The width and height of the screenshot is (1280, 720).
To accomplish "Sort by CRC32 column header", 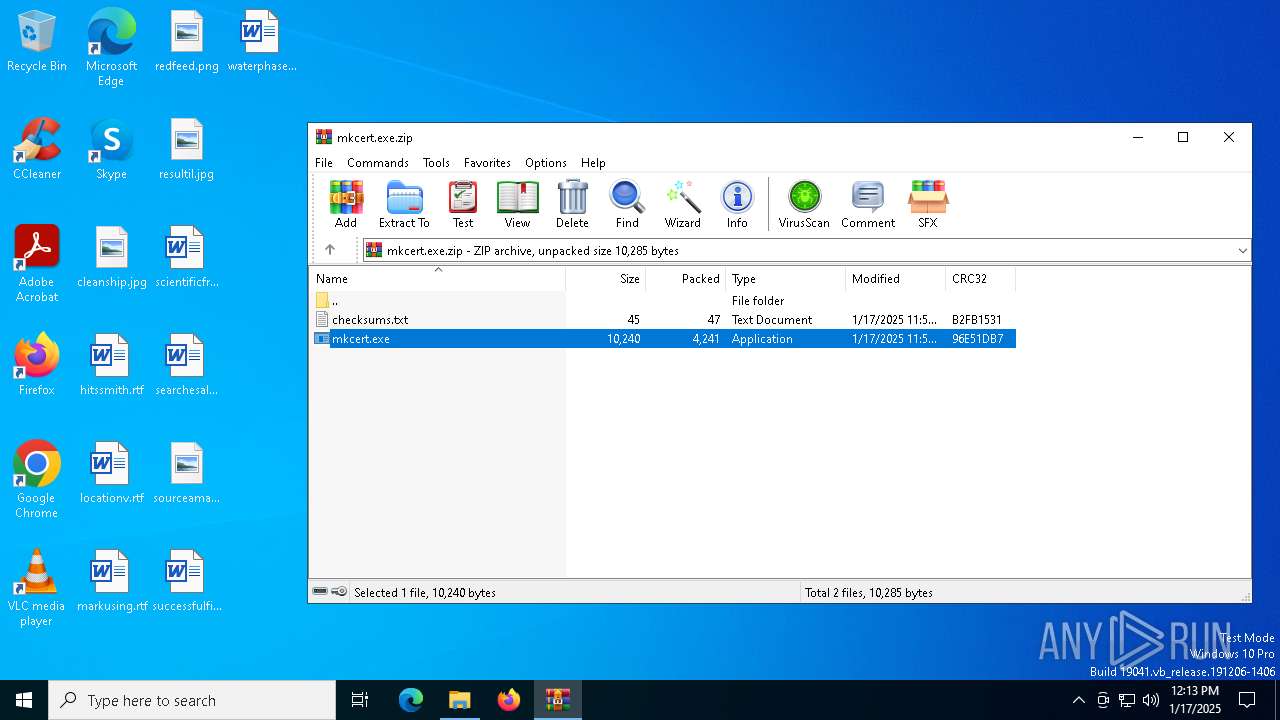I will pyautogui.click(x=981, y=279).
